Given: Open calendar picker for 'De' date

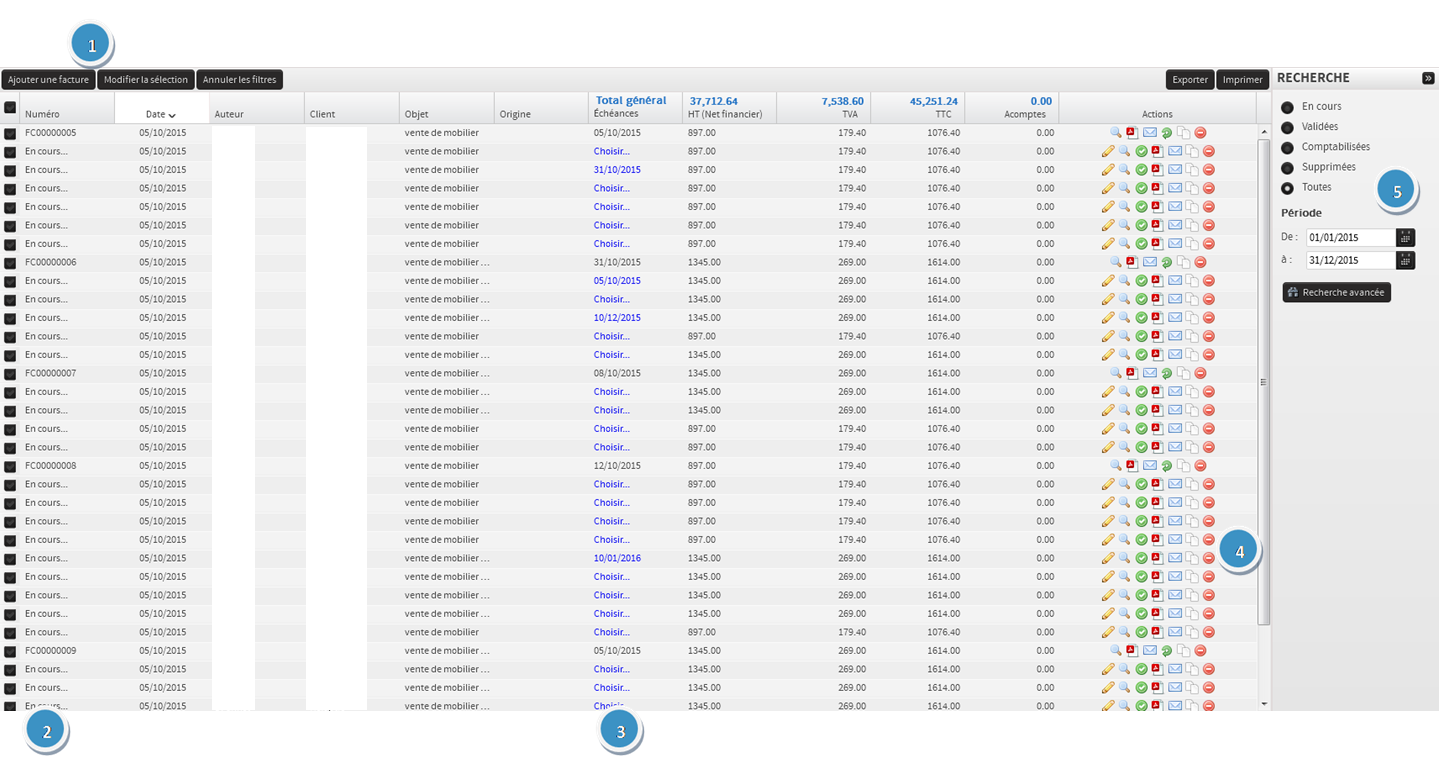Looking at the screenshot, I should [1405, 238].
